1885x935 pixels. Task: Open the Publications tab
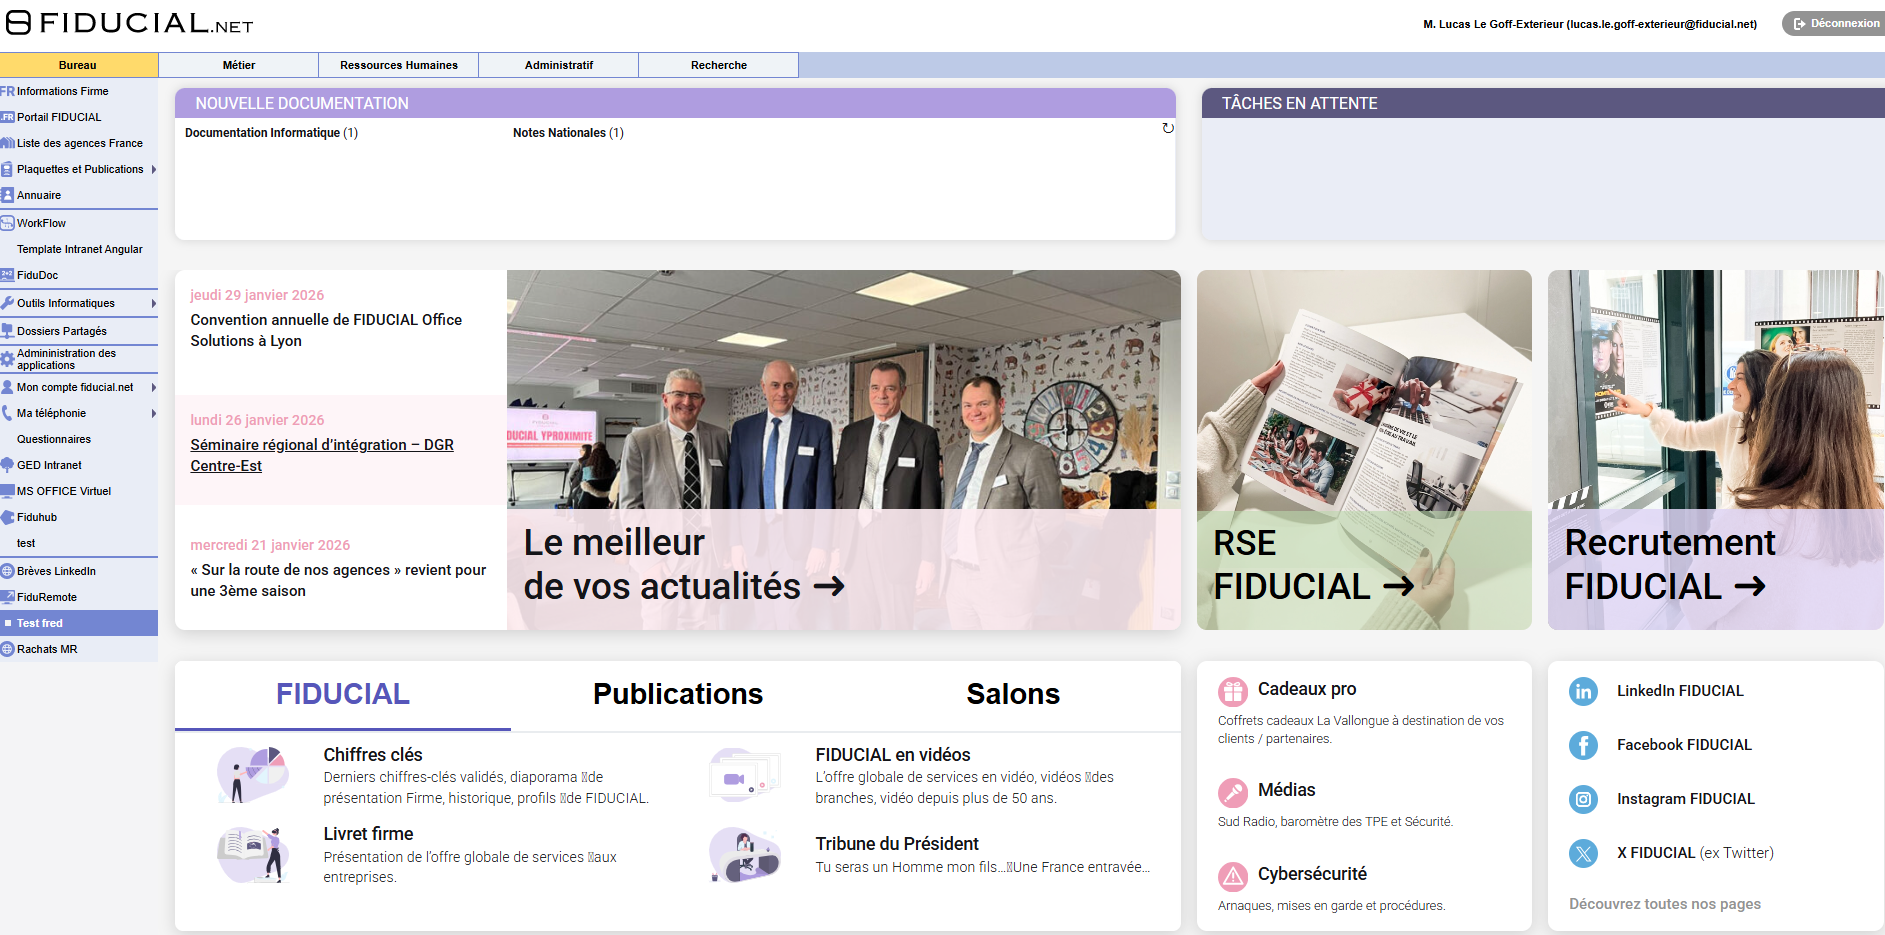pyautogui.click(x=678, y=693)
